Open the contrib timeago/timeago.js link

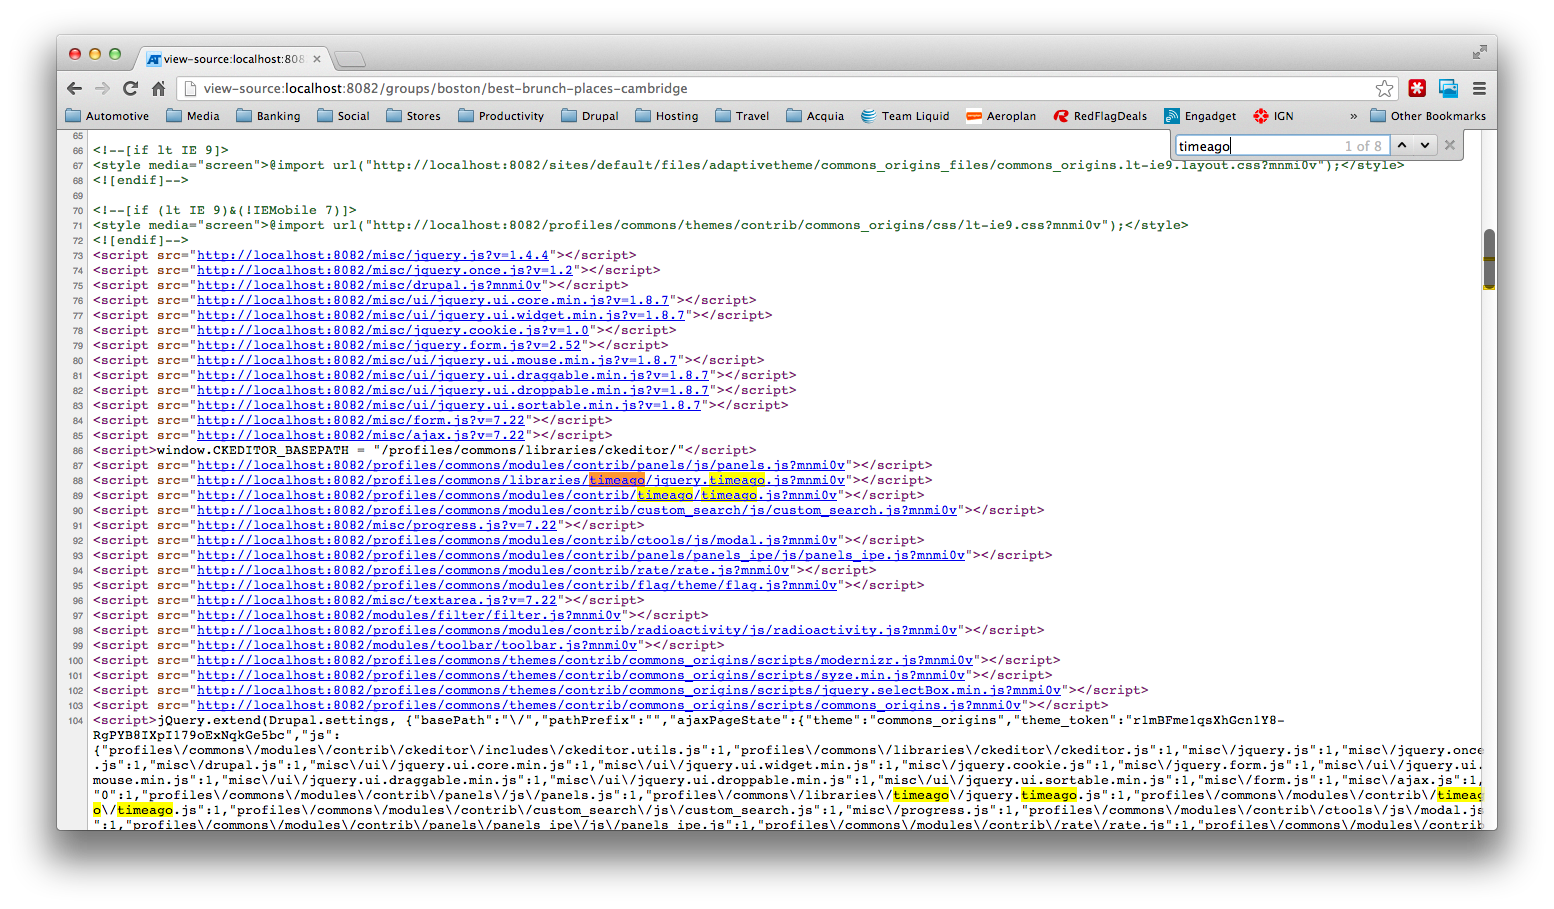click(x=517, y=495)
